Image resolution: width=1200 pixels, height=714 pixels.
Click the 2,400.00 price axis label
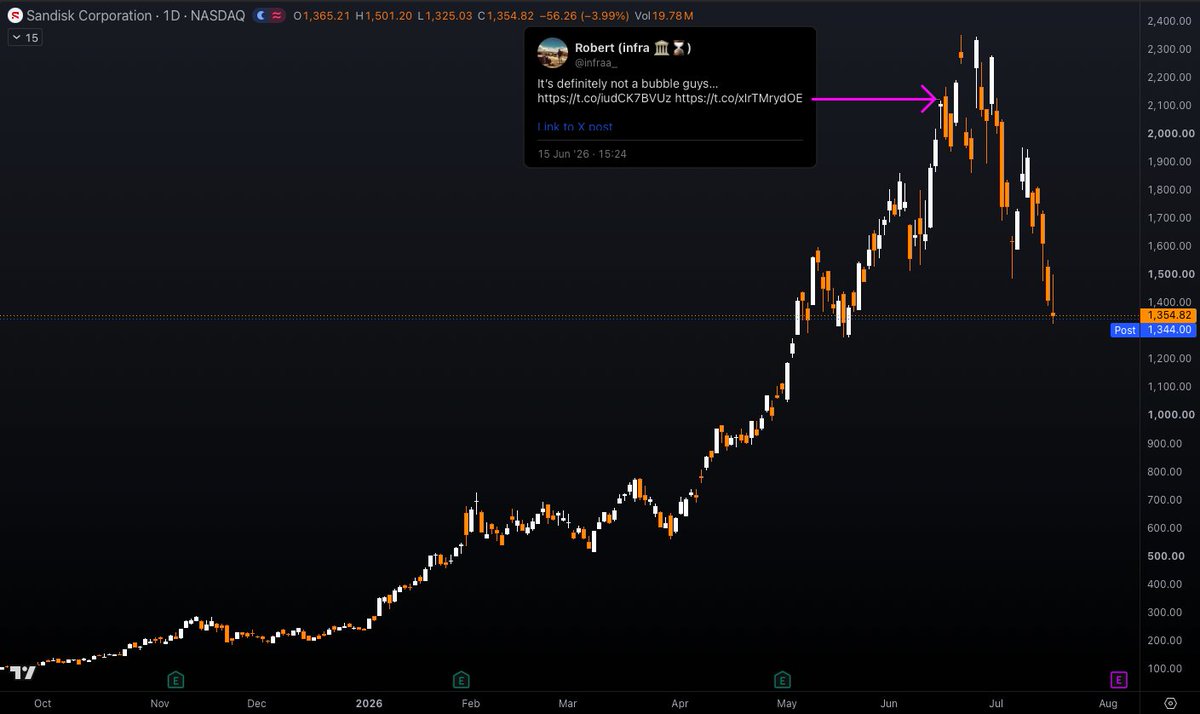coord(1171,21)
